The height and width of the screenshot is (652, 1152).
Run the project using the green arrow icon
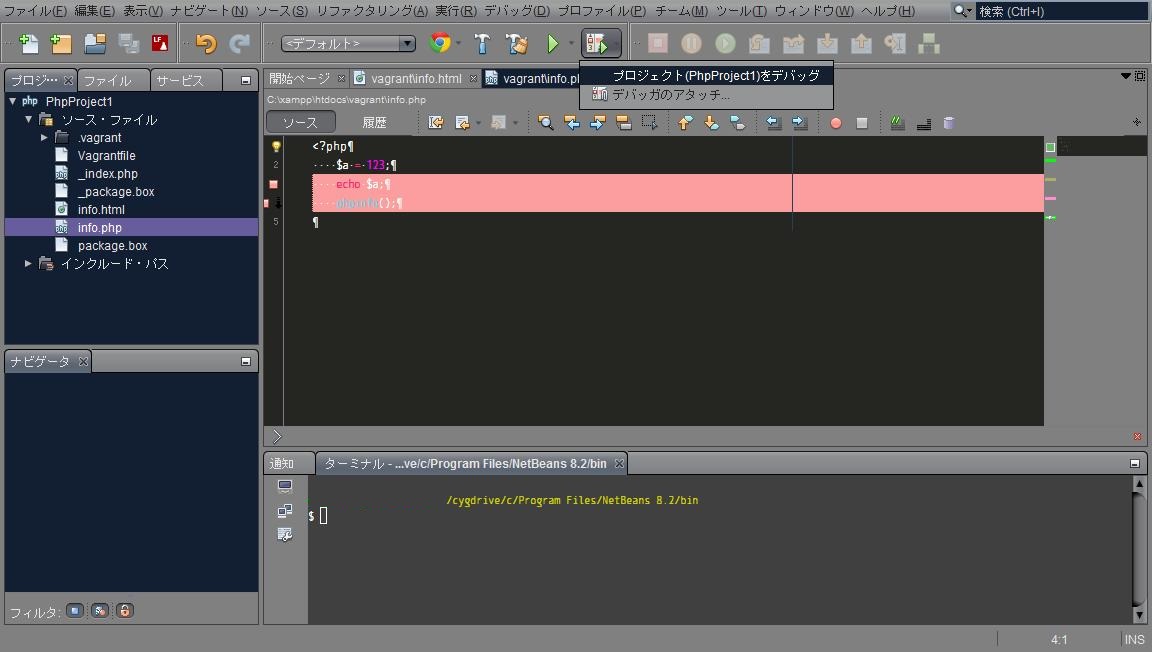pos(555,43)
